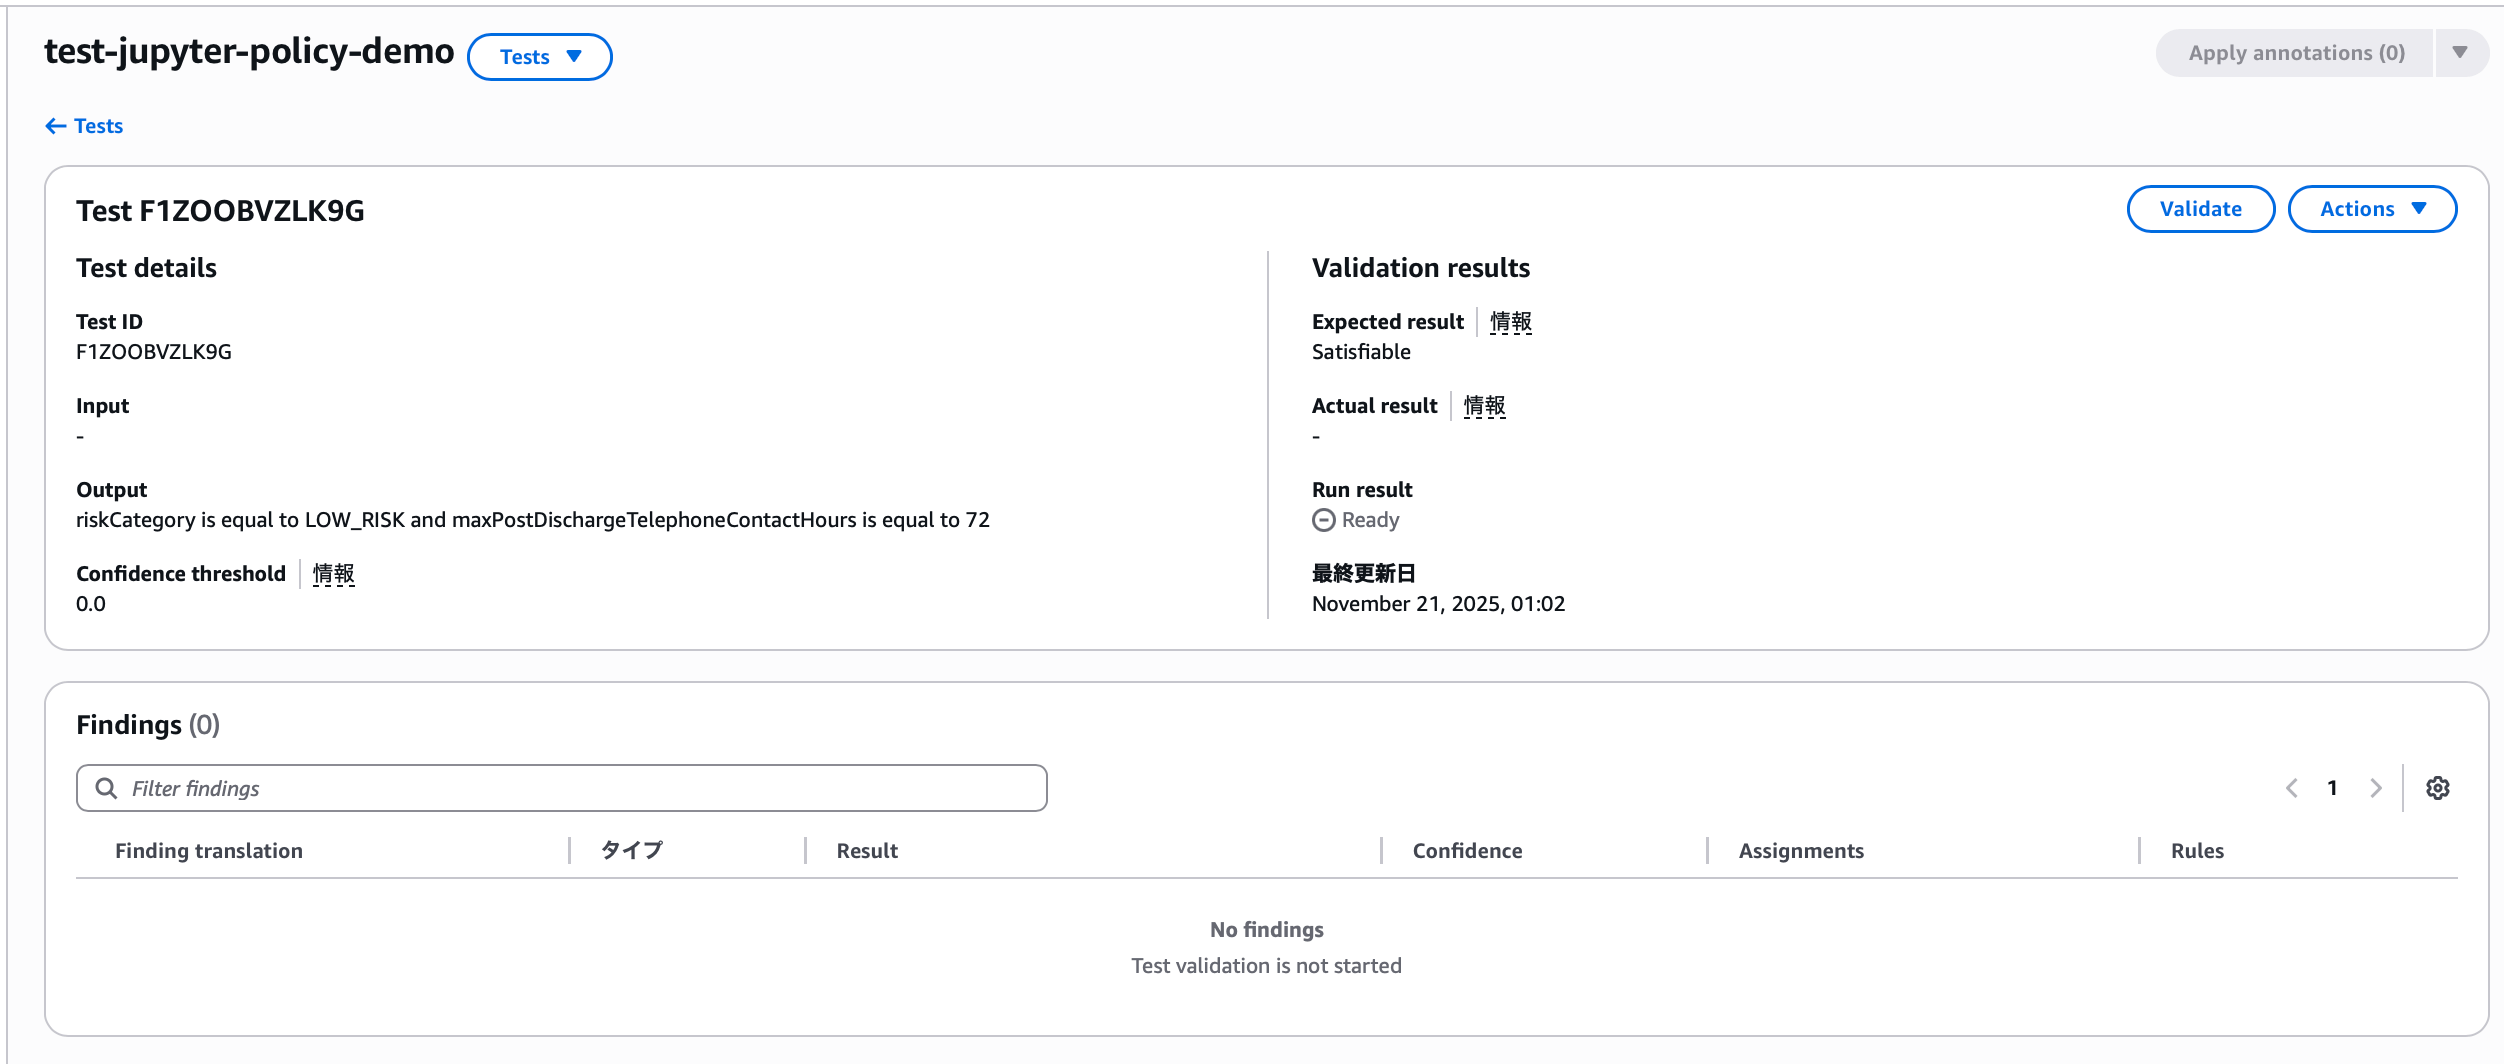Open Actual result info link
2504x1064 pixels.
click(1484, 406)
